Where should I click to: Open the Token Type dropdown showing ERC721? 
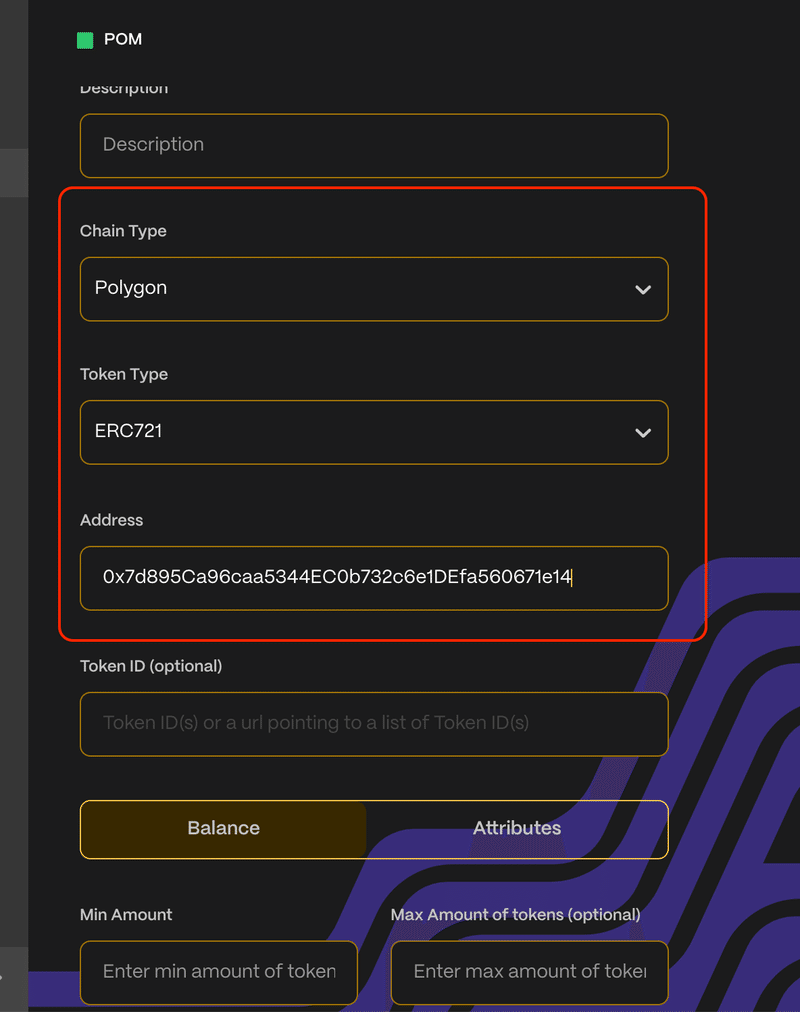click(x=374, y=432)
